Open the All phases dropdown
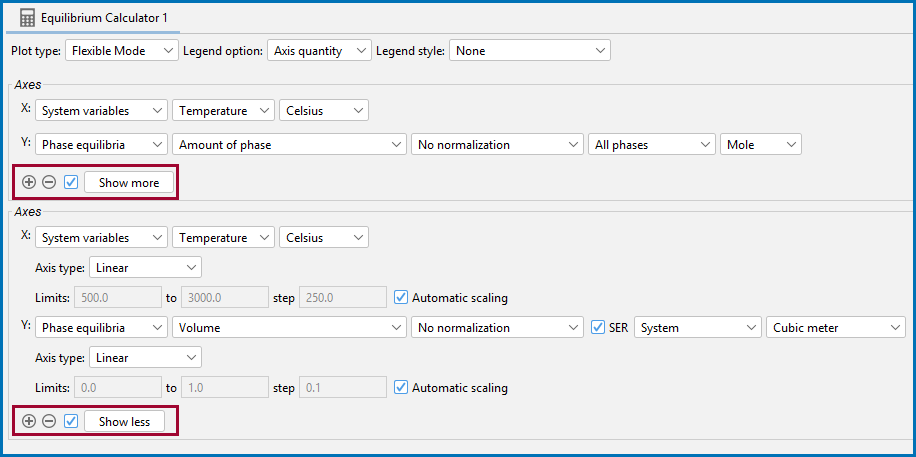 (651, 144)
